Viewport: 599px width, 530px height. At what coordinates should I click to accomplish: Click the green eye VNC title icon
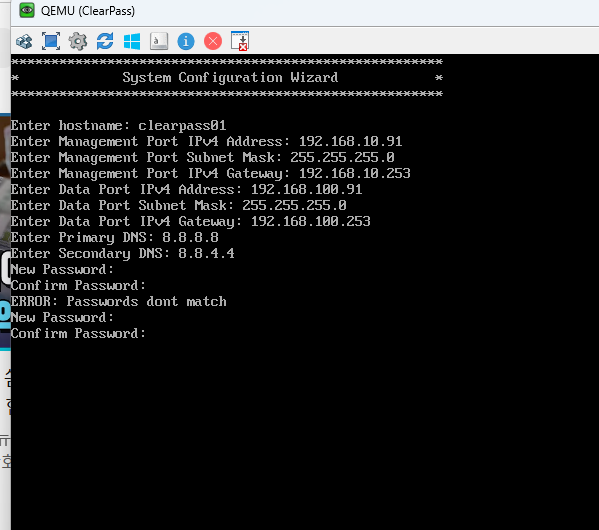[27, 10]
